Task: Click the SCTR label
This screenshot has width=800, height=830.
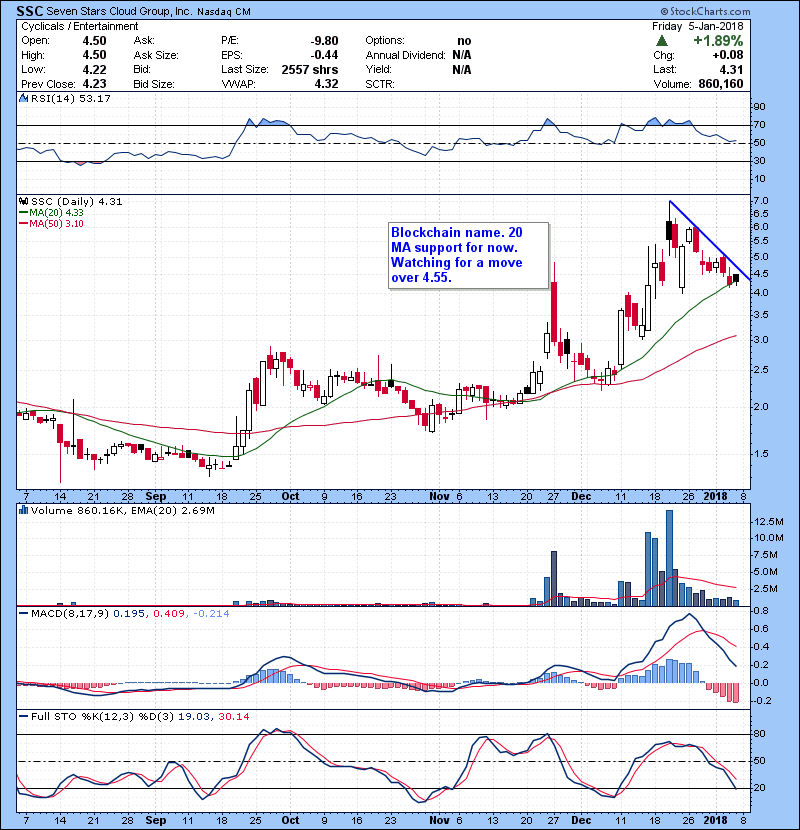Action: pyautogui.click(x=380, y=84)
